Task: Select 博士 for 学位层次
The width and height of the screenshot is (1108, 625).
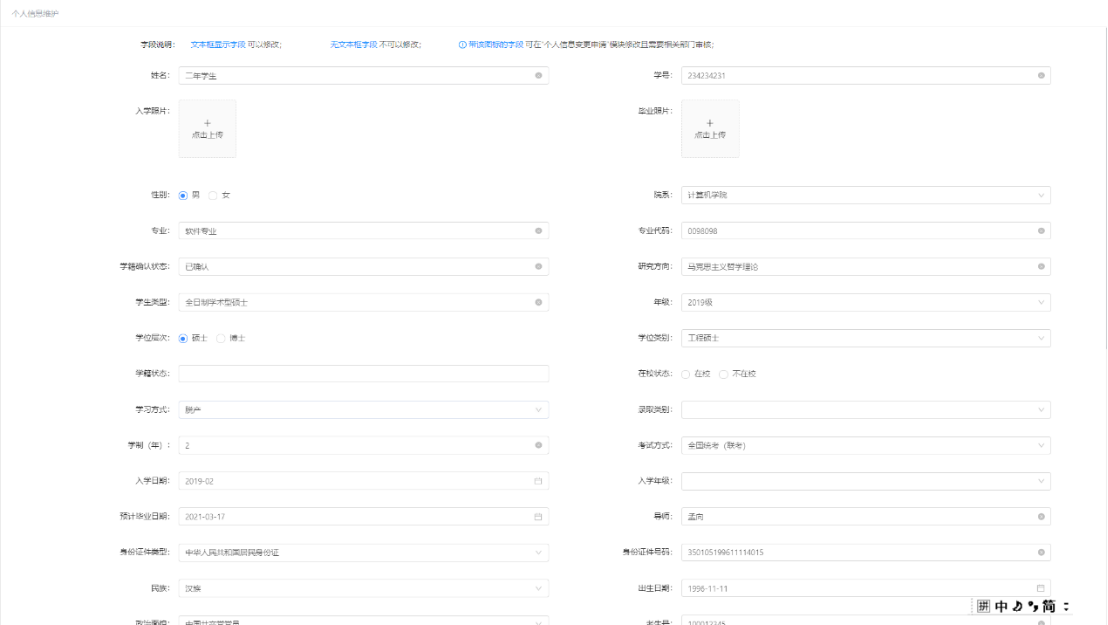Action: click(220, 339)
